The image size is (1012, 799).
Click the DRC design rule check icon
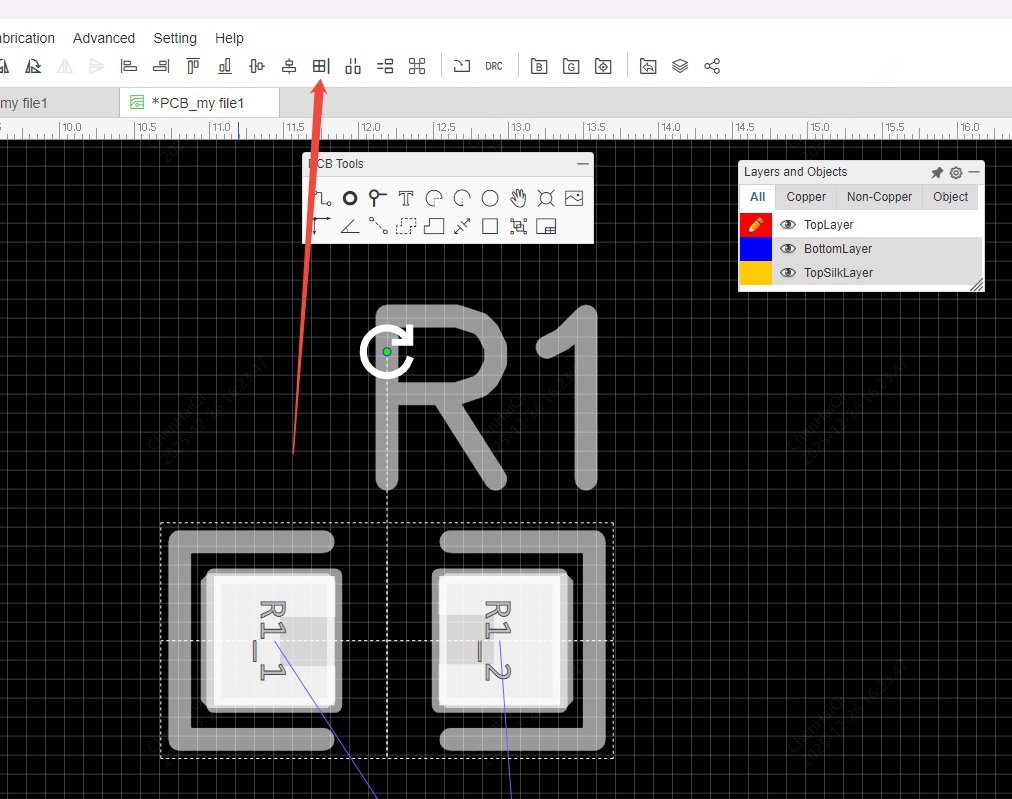(494, 66)
